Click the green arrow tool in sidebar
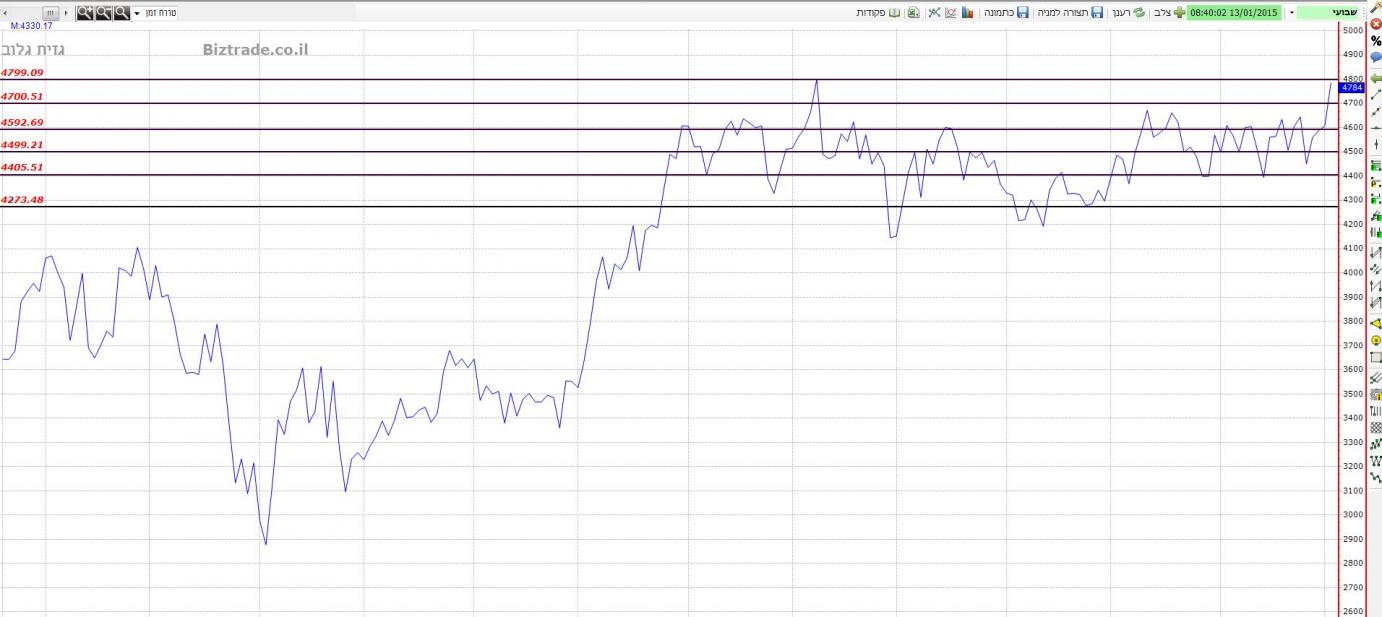 (x=1375, y=77)
